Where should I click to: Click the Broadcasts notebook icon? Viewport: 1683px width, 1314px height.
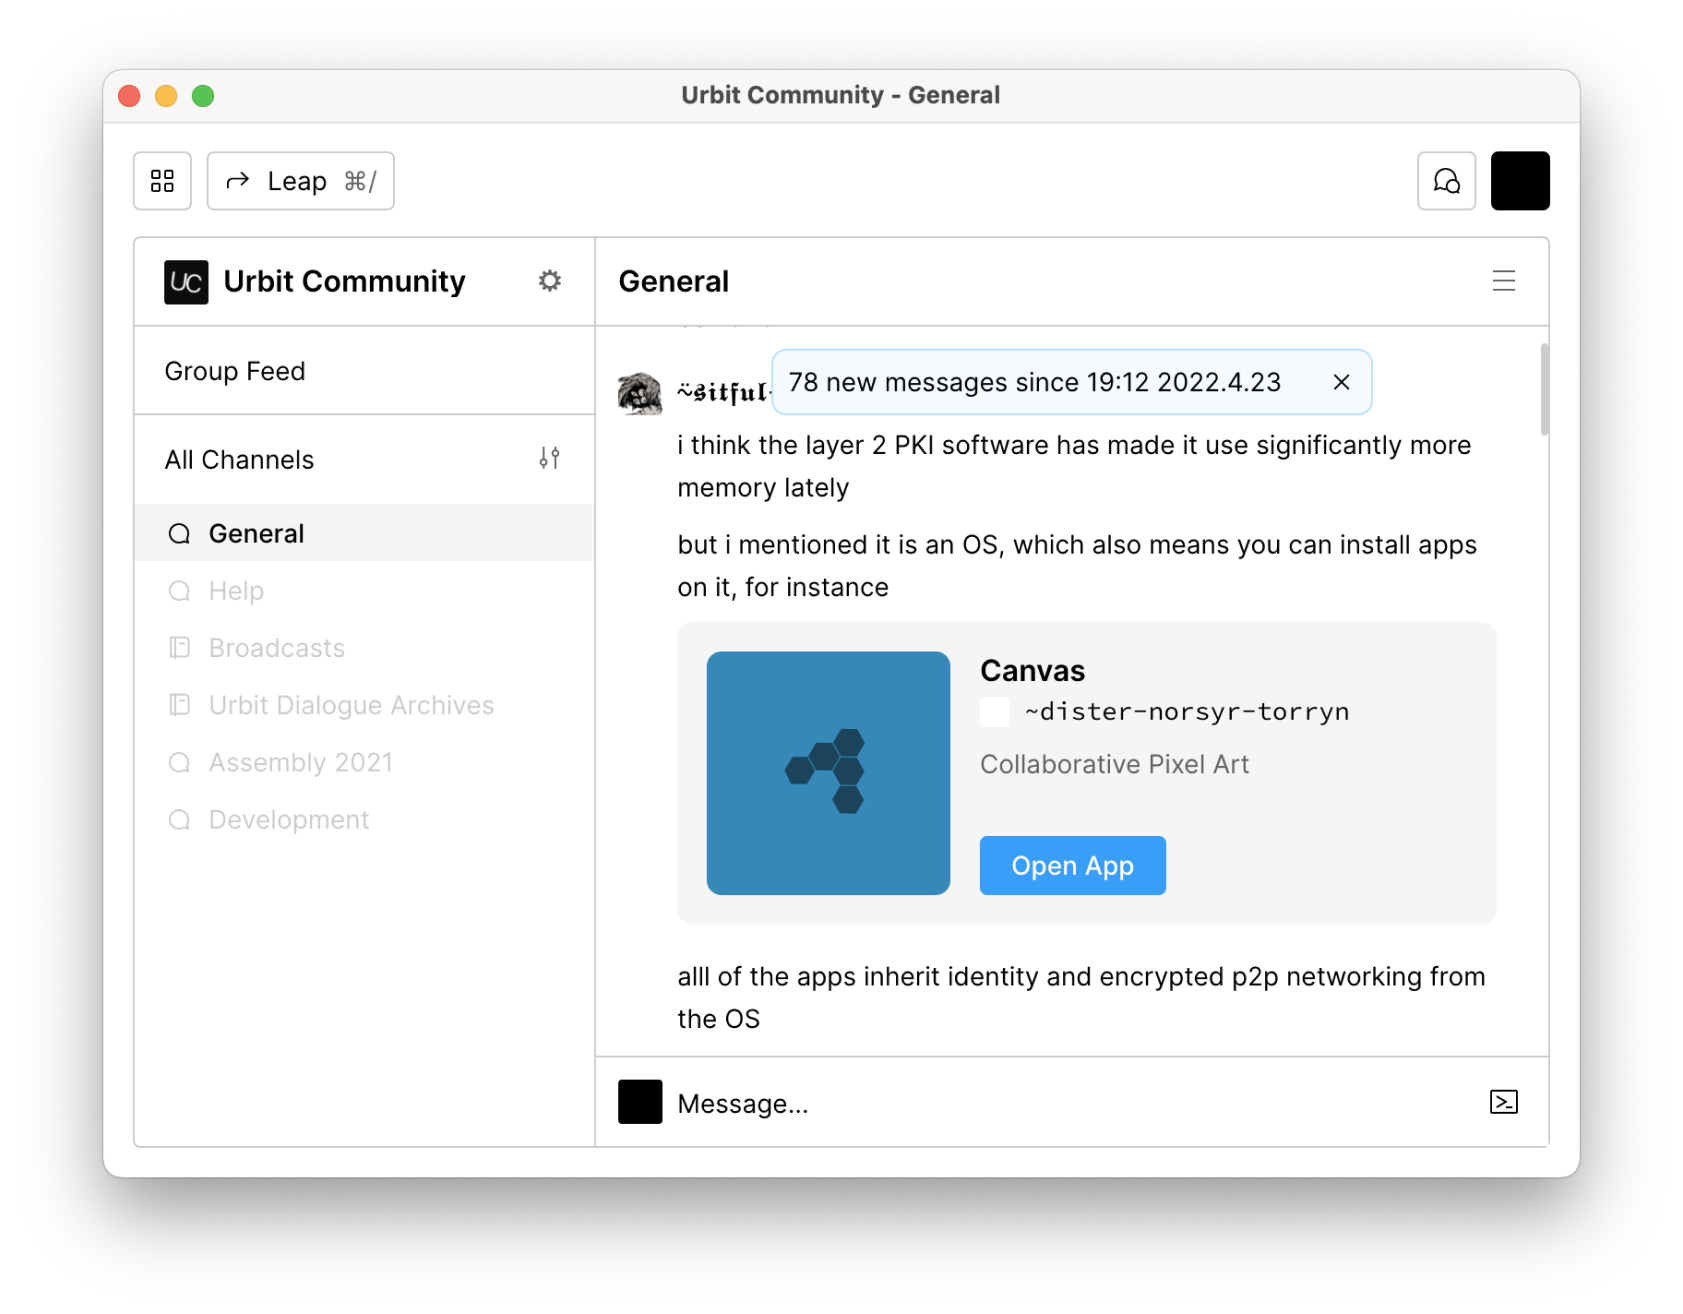[179, 648]
